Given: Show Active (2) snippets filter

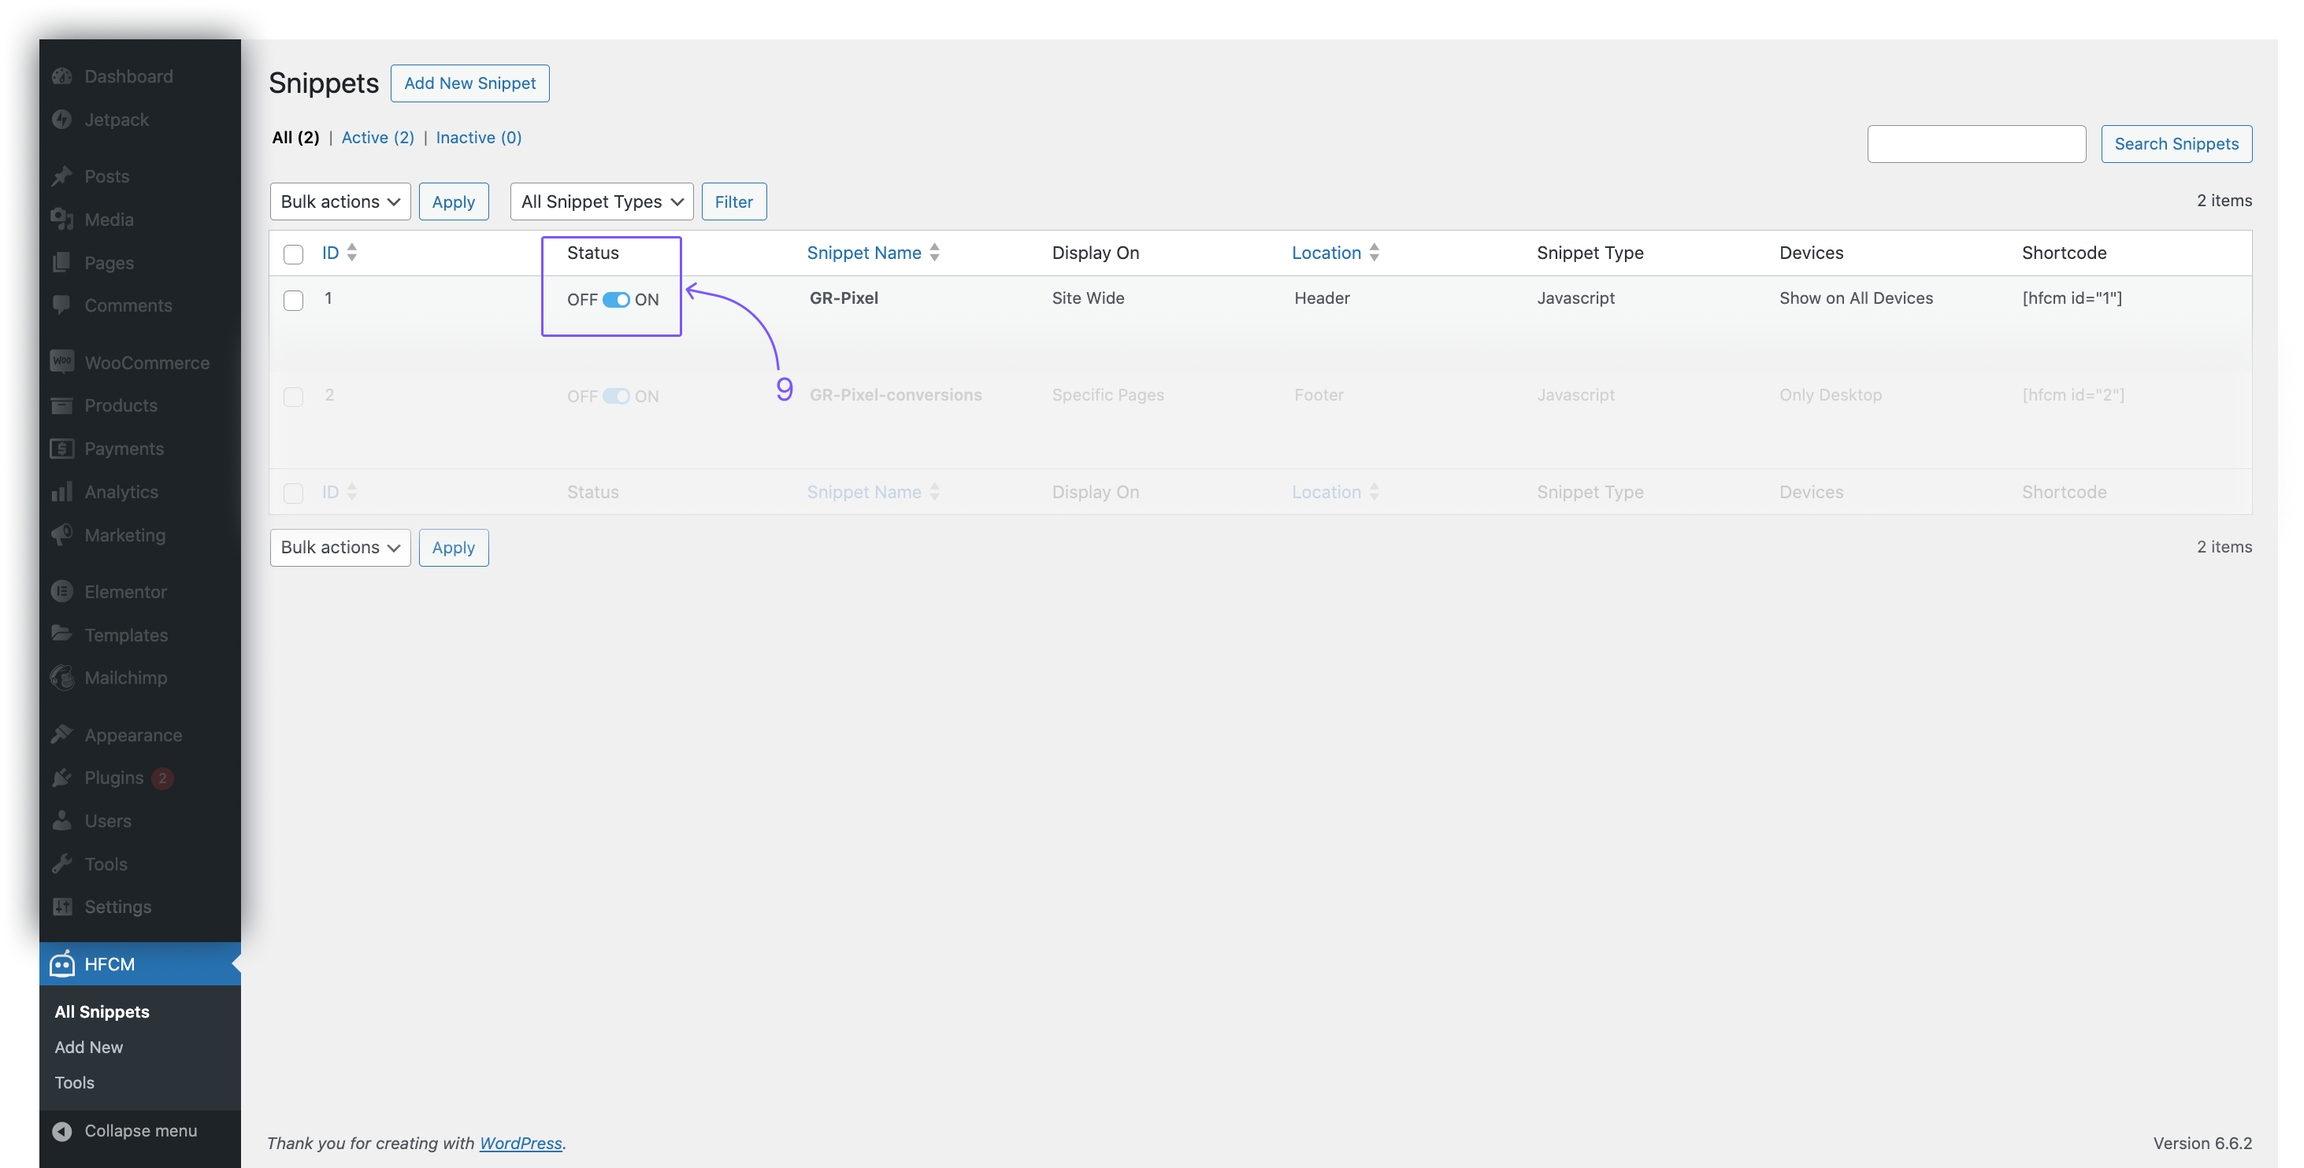Looking at the screenshot, I should click(x=378, y=137).
